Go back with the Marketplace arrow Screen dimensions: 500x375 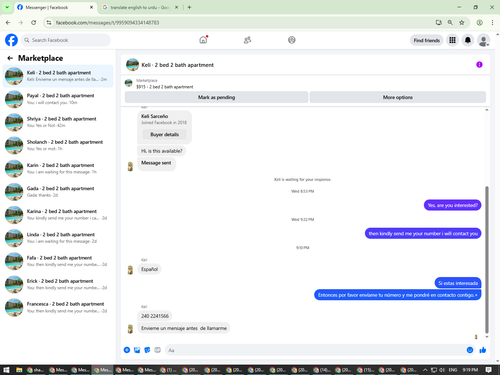[10, 58]
